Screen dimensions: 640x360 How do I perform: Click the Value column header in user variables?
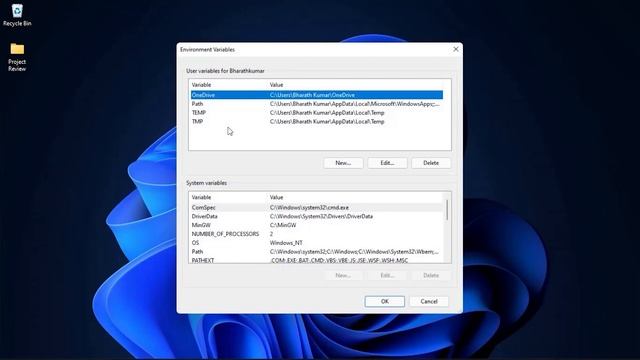point(276,85)
